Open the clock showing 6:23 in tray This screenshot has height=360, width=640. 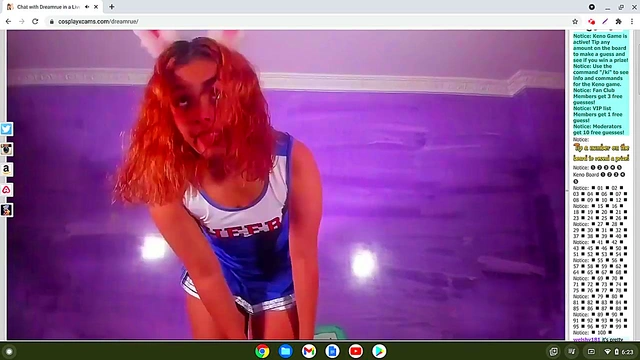tap(627, 352)
